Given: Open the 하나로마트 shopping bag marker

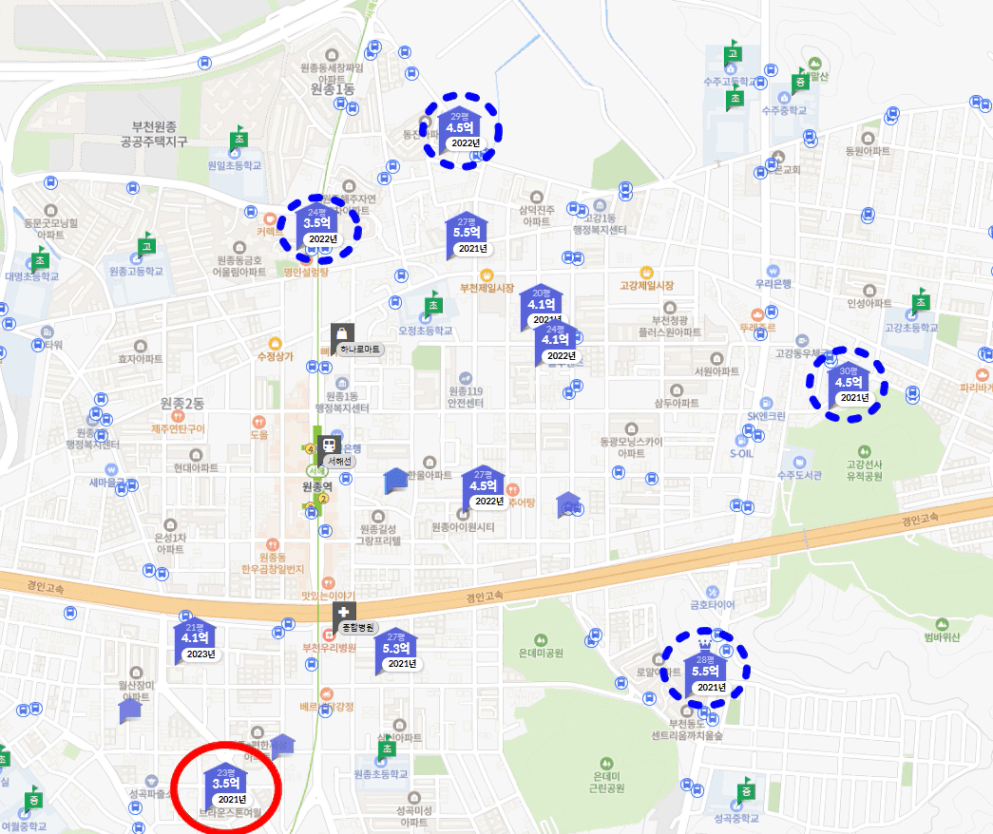Looking at the screenshot, I should [343, 335].
